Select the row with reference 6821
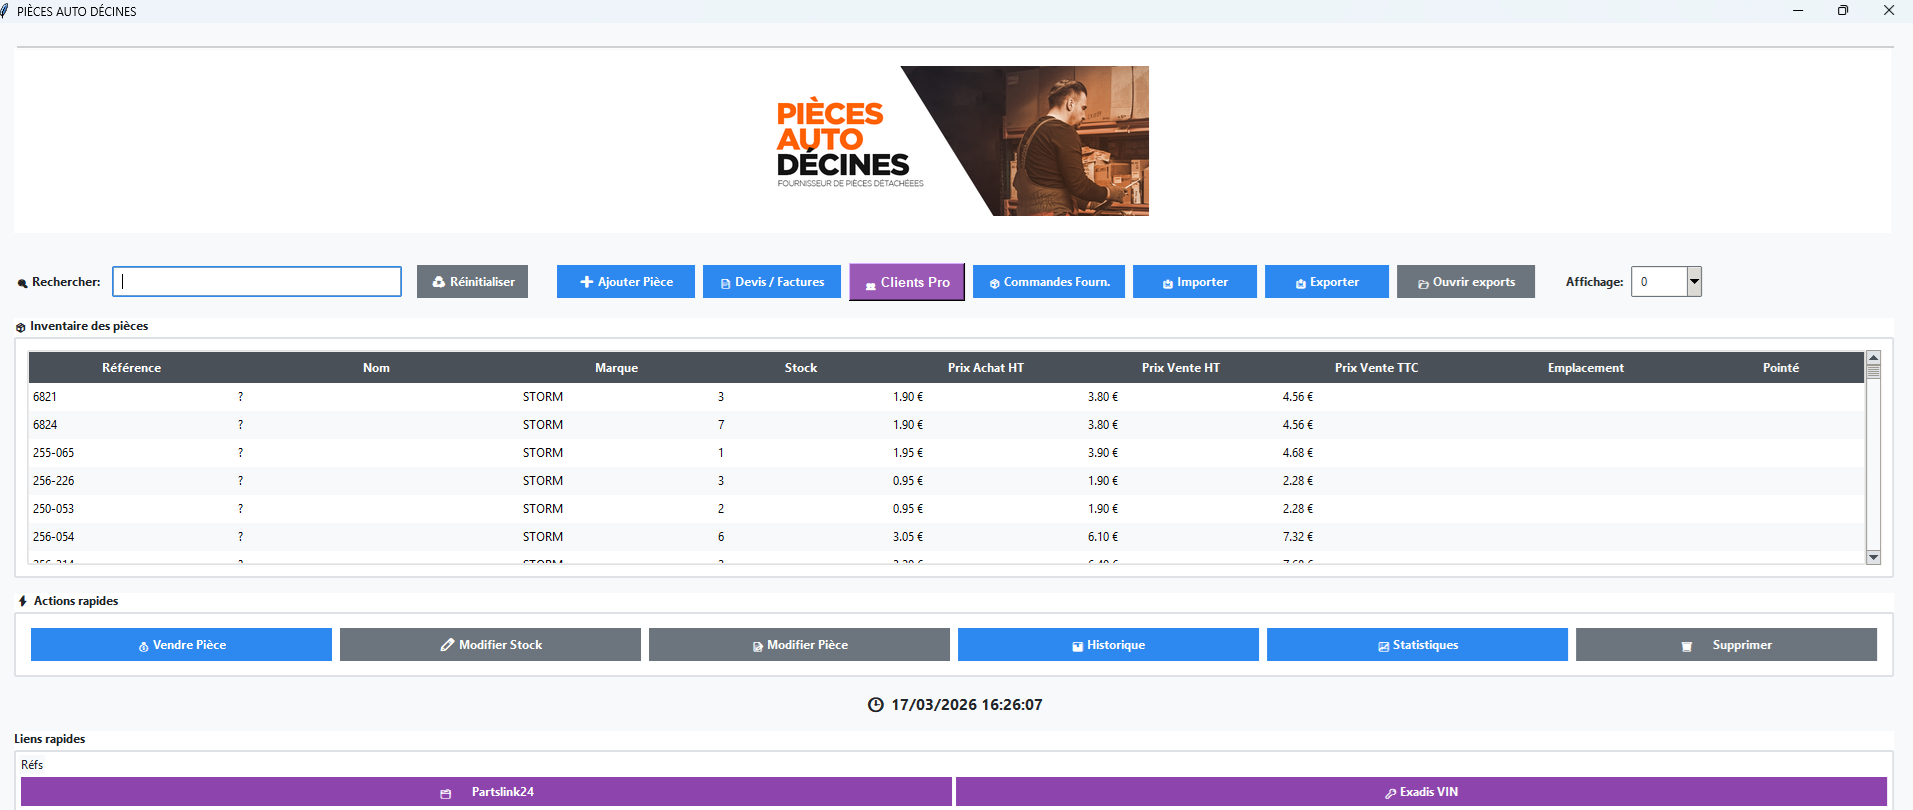The image size is (1913, 810). coord(947,397)
